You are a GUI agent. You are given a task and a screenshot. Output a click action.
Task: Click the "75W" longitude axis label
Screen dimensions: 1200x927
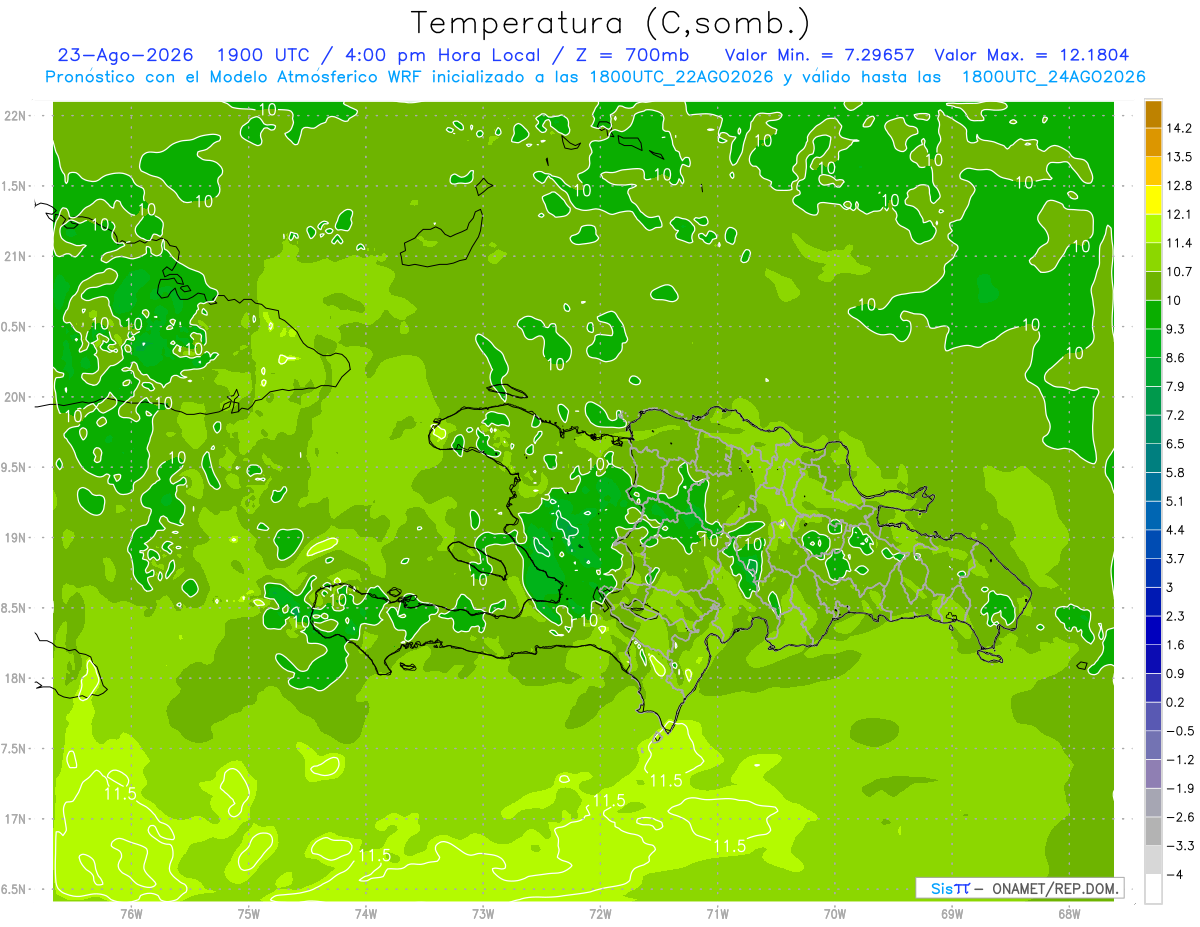pyautogui.click(x=248, y=913)
